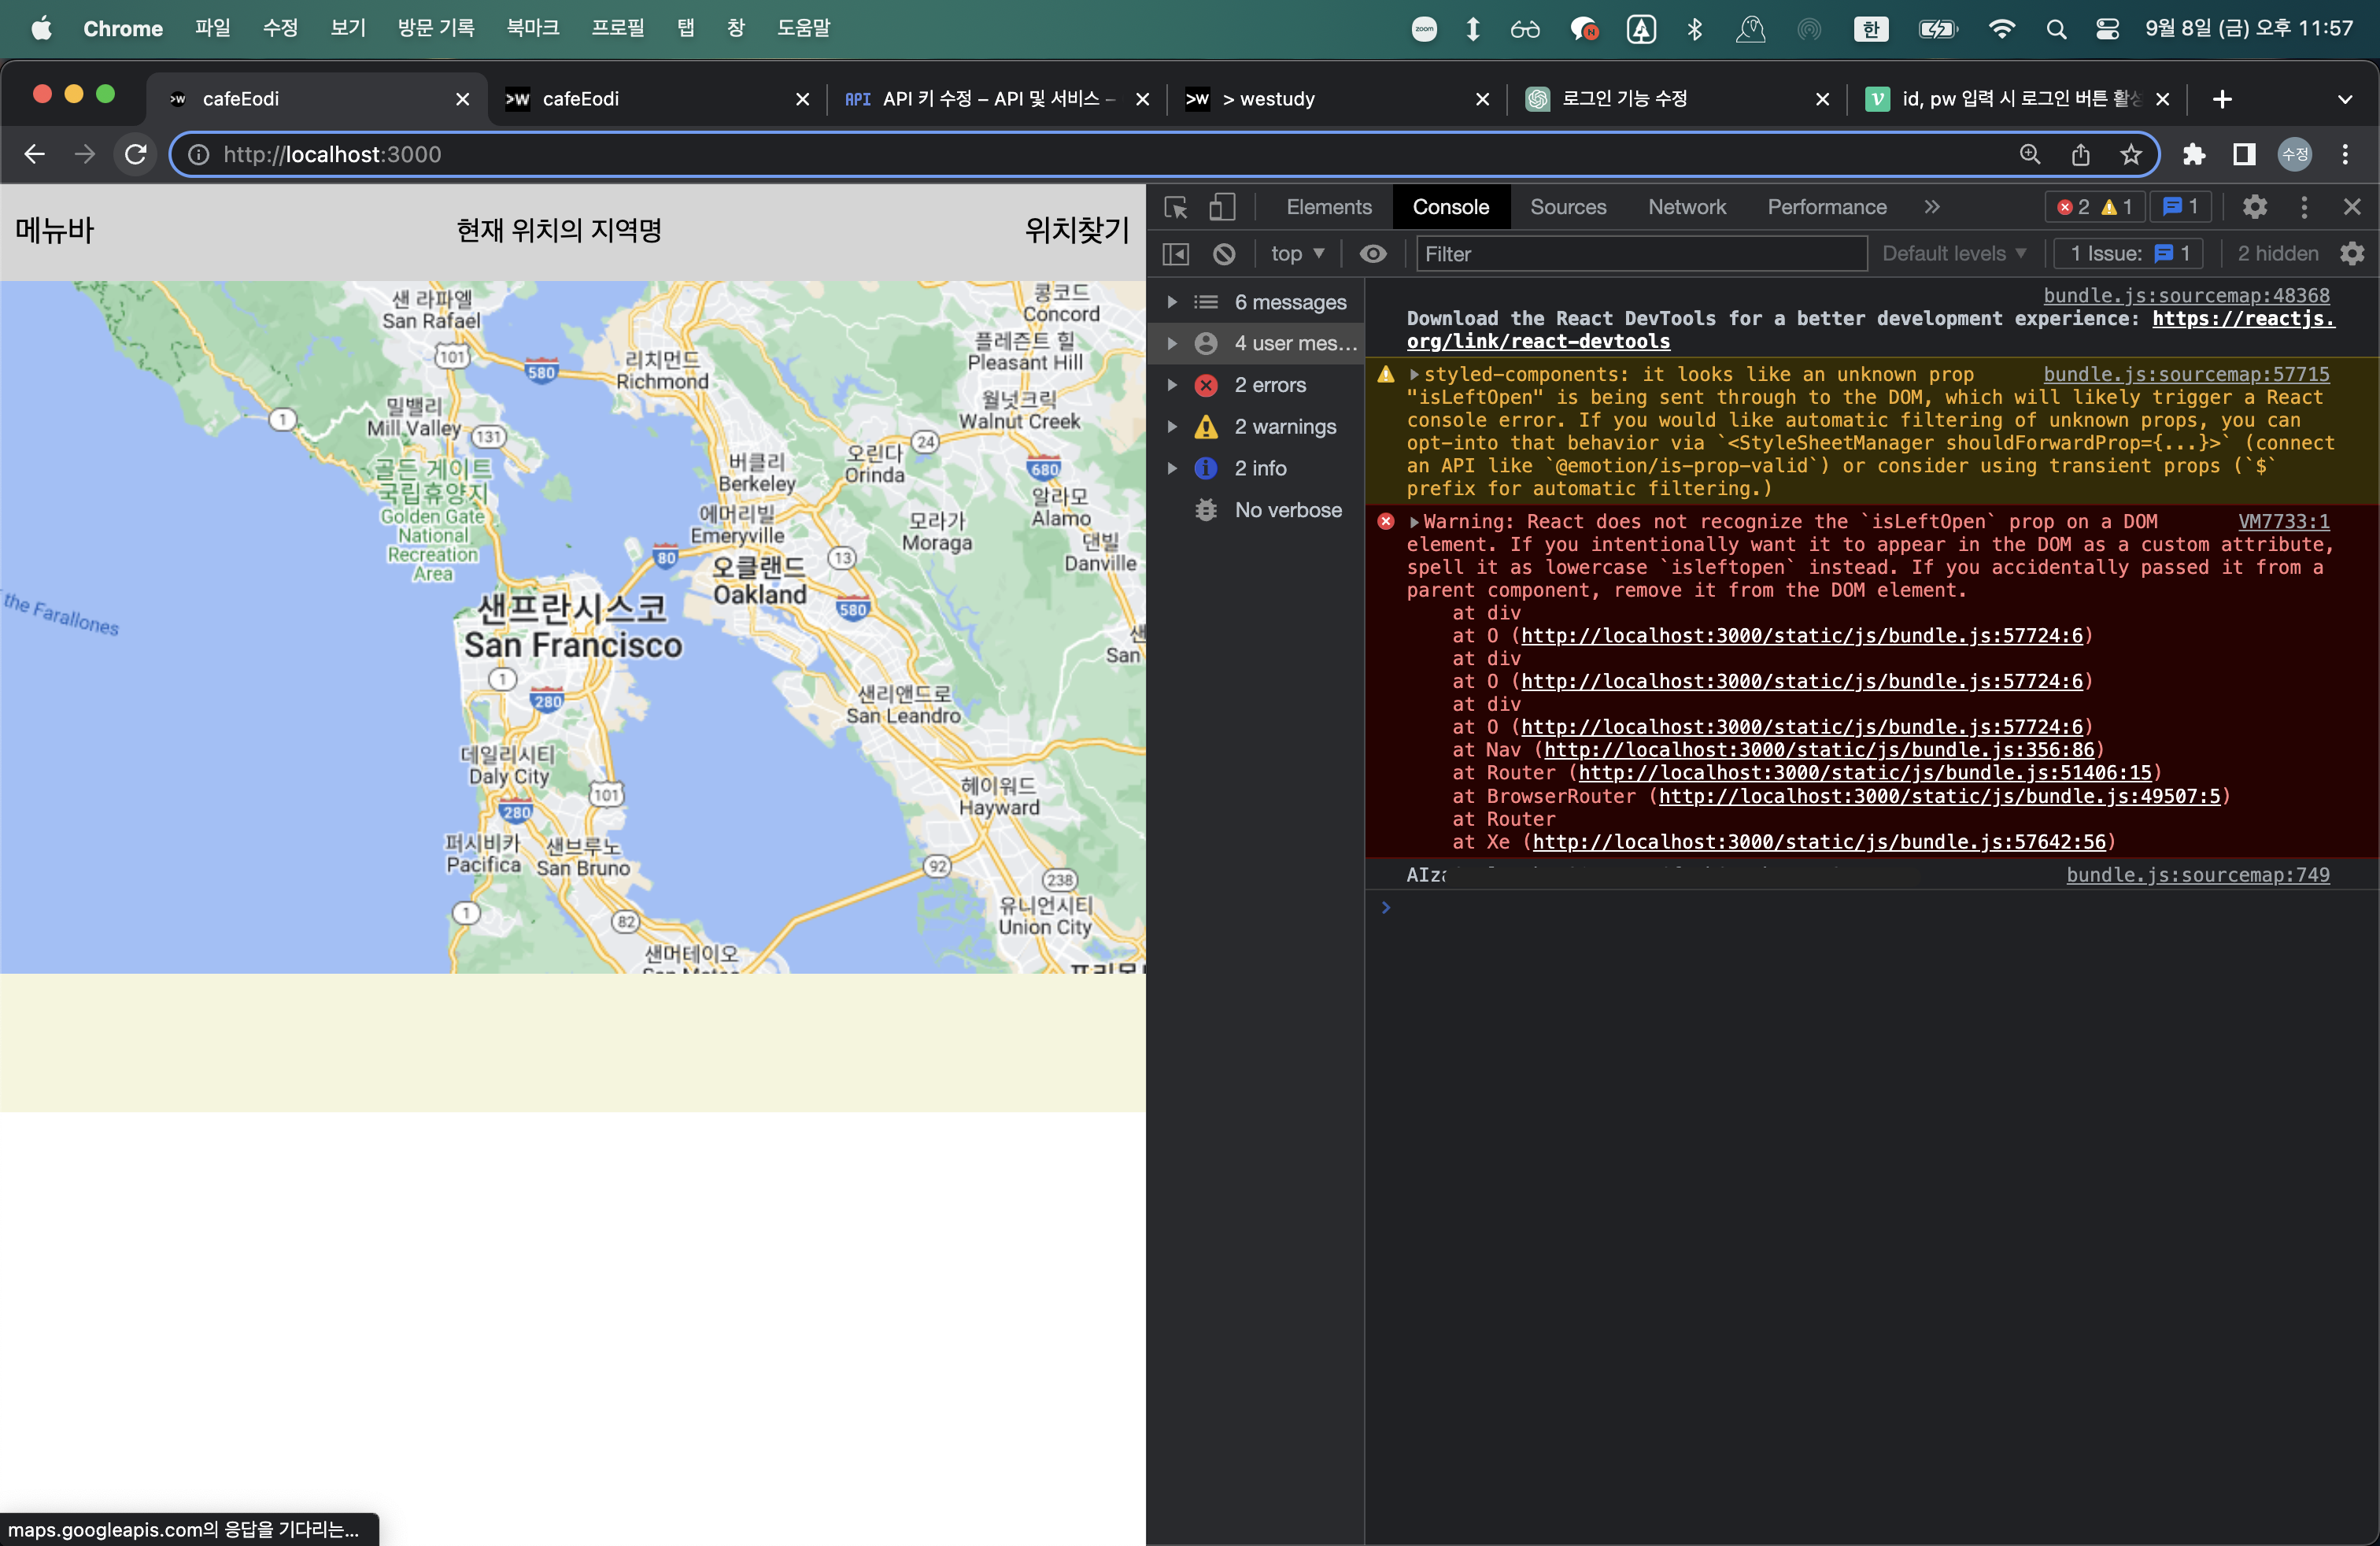Image resolution: width=2380 pixels, height=1546 pixels.
Task: Show more DevTools tabs with double chevron
Action: click(1932, 207)
